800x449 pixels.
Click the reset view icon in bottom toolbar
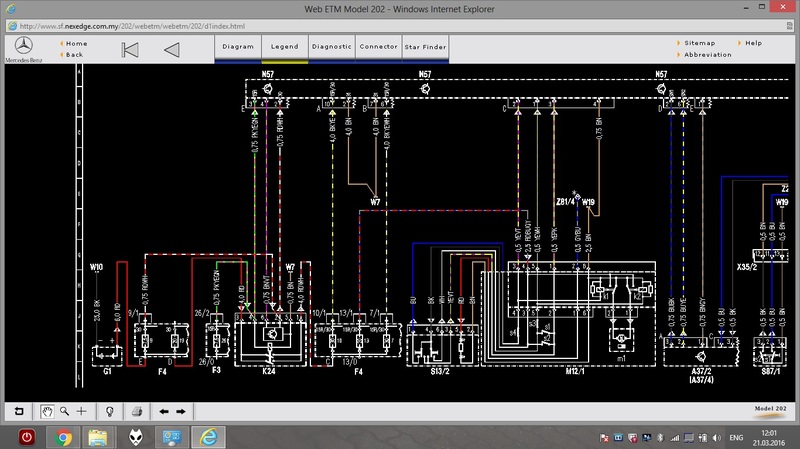pos(17,411)
